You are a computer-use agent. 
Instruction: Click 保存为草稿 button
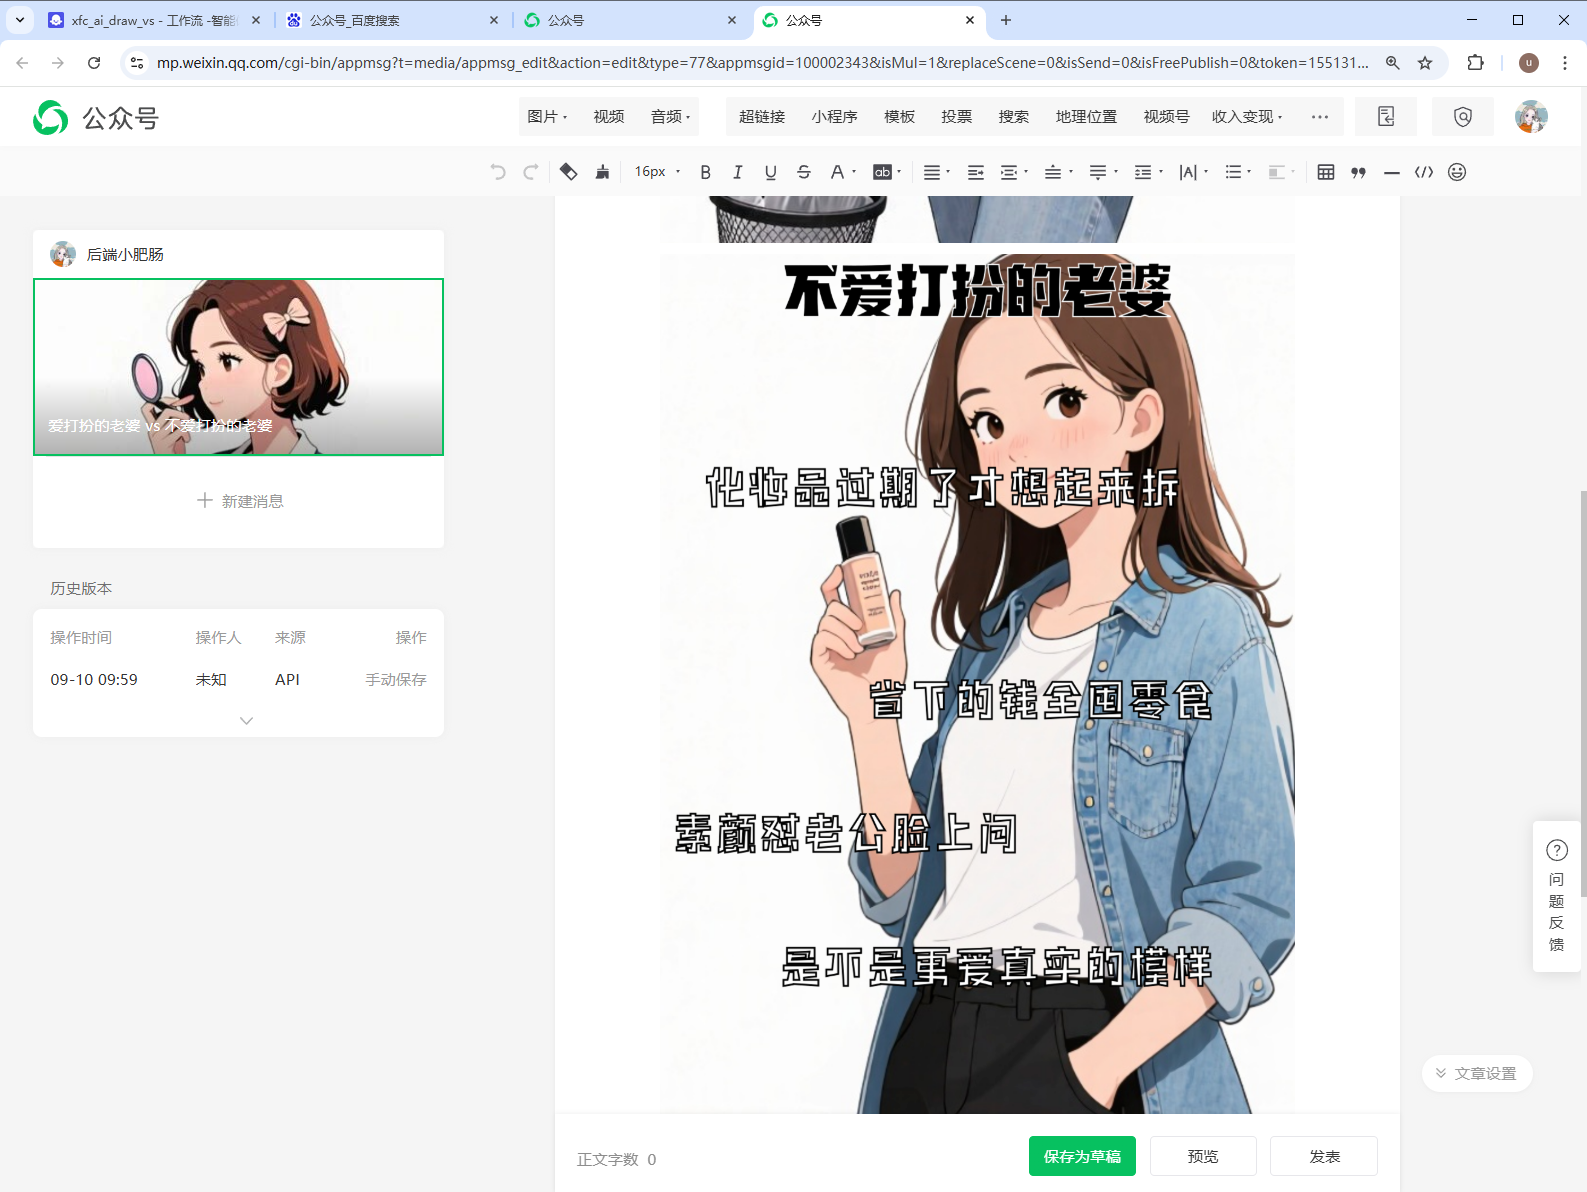(1082, 1156)
